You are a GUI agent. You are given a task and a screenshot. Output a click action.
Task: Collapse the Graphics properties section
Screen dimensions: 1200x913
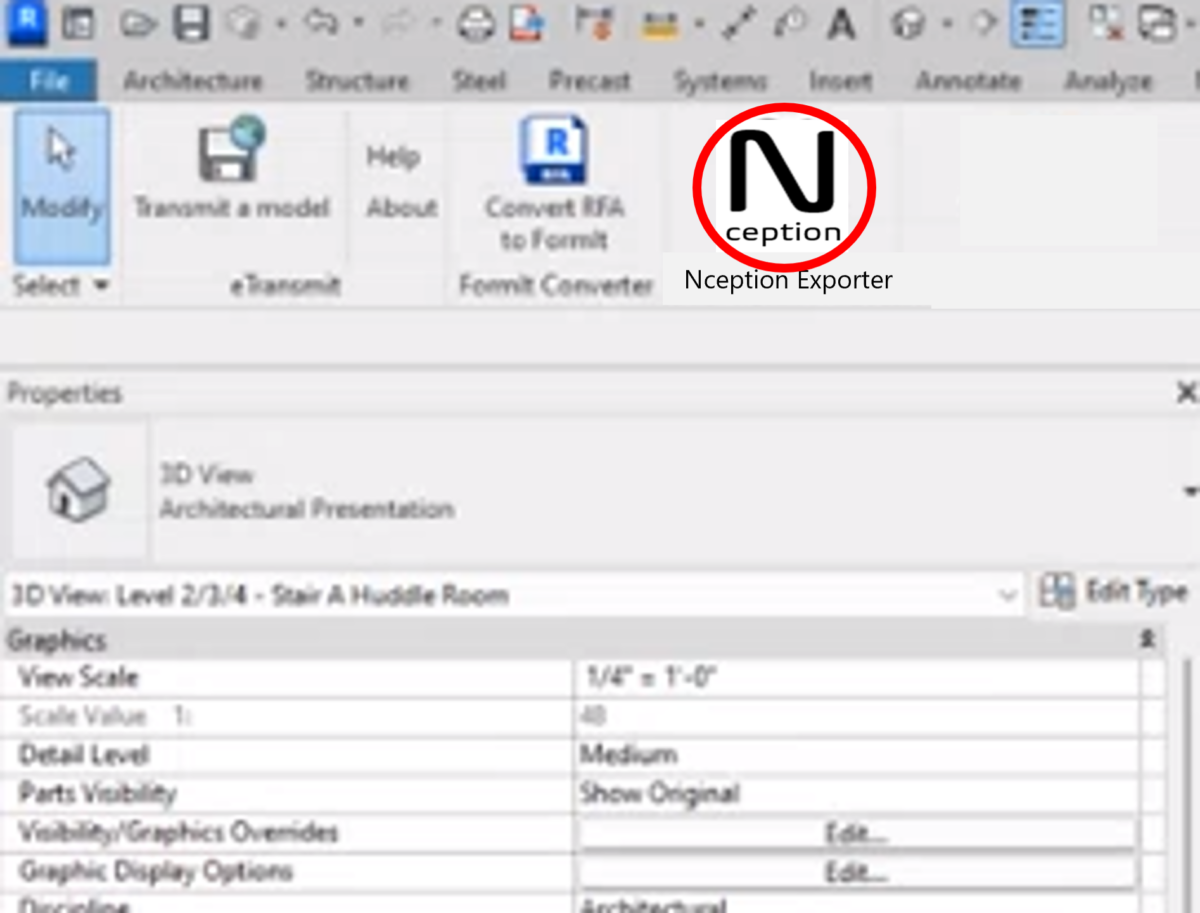point(1150,640)
